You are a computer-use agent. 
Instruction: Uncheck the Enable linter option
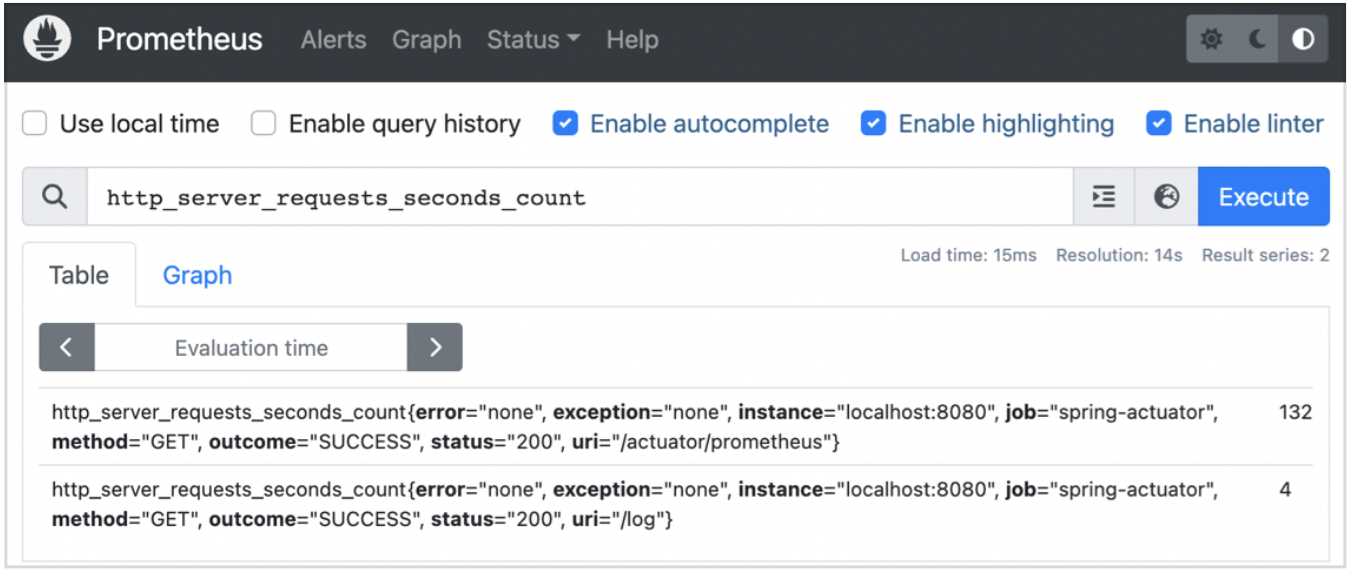(x=1159, y=124)
